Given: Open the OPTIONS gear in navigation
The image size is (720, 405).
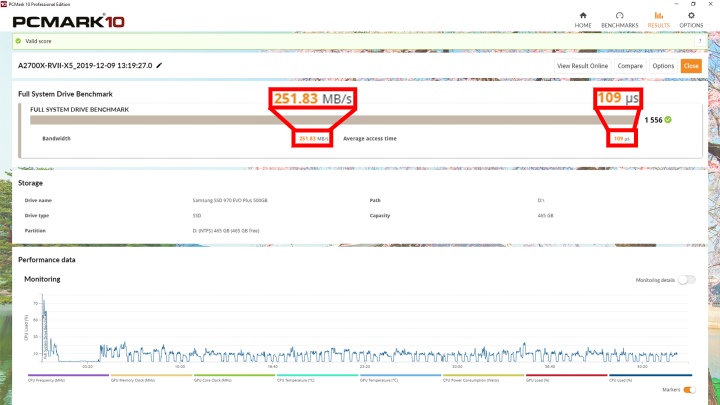Looking at the screenshot, I should (x=691, y=20).
